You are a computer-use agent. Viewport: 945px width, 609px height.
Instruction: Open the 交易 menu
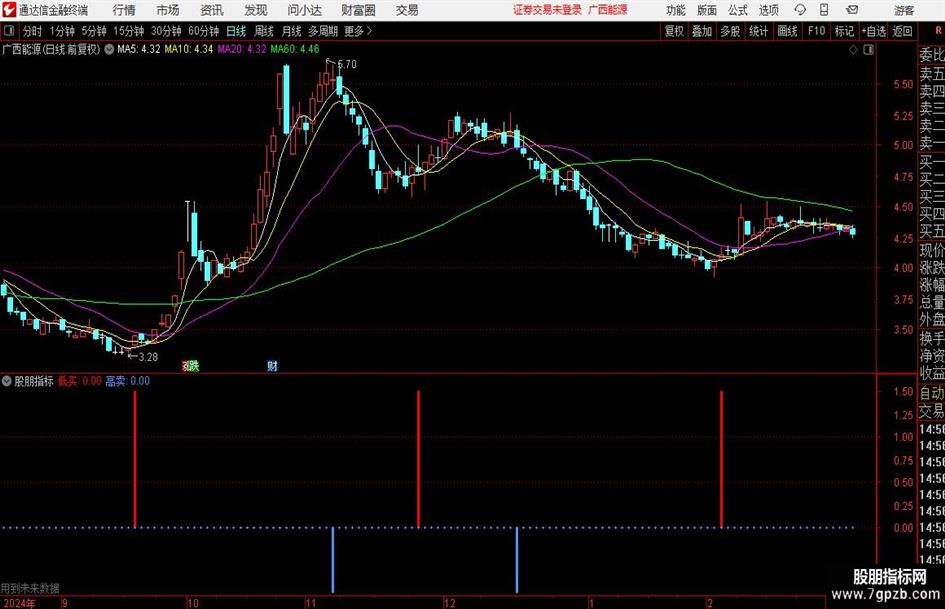point(407,10)
